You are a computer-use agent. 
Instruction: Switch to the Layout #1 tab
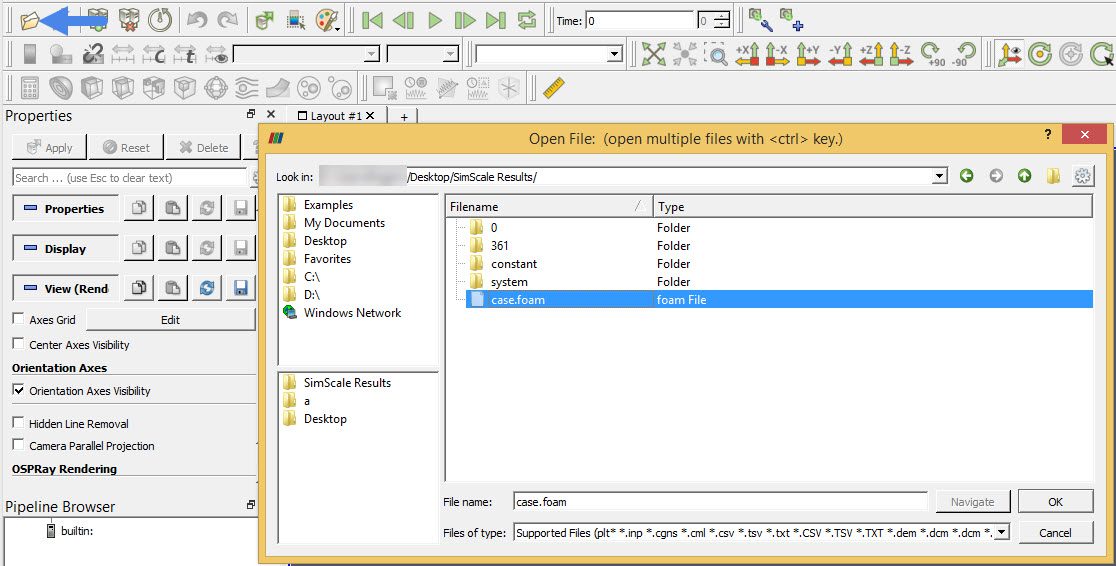[x=335, y=116]
